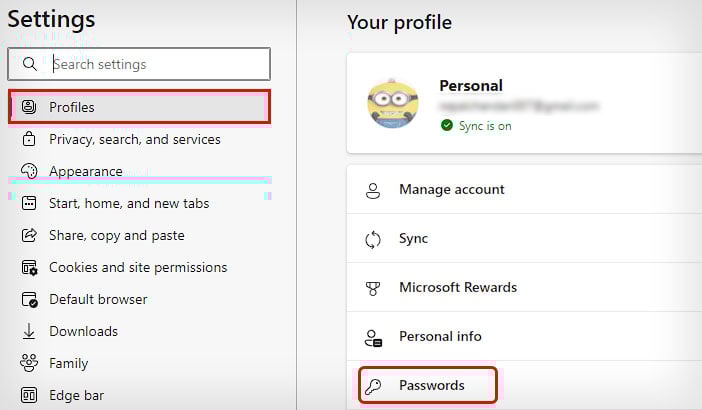Click the Microsoft Rewards row

pos(458,287)
